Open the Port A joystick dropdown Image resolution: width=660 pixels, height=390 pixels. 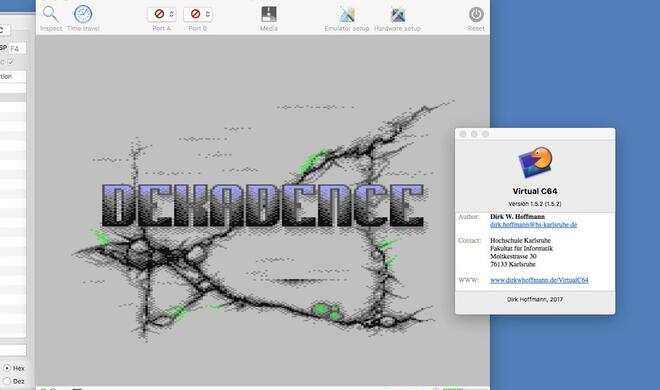[162, 14]
